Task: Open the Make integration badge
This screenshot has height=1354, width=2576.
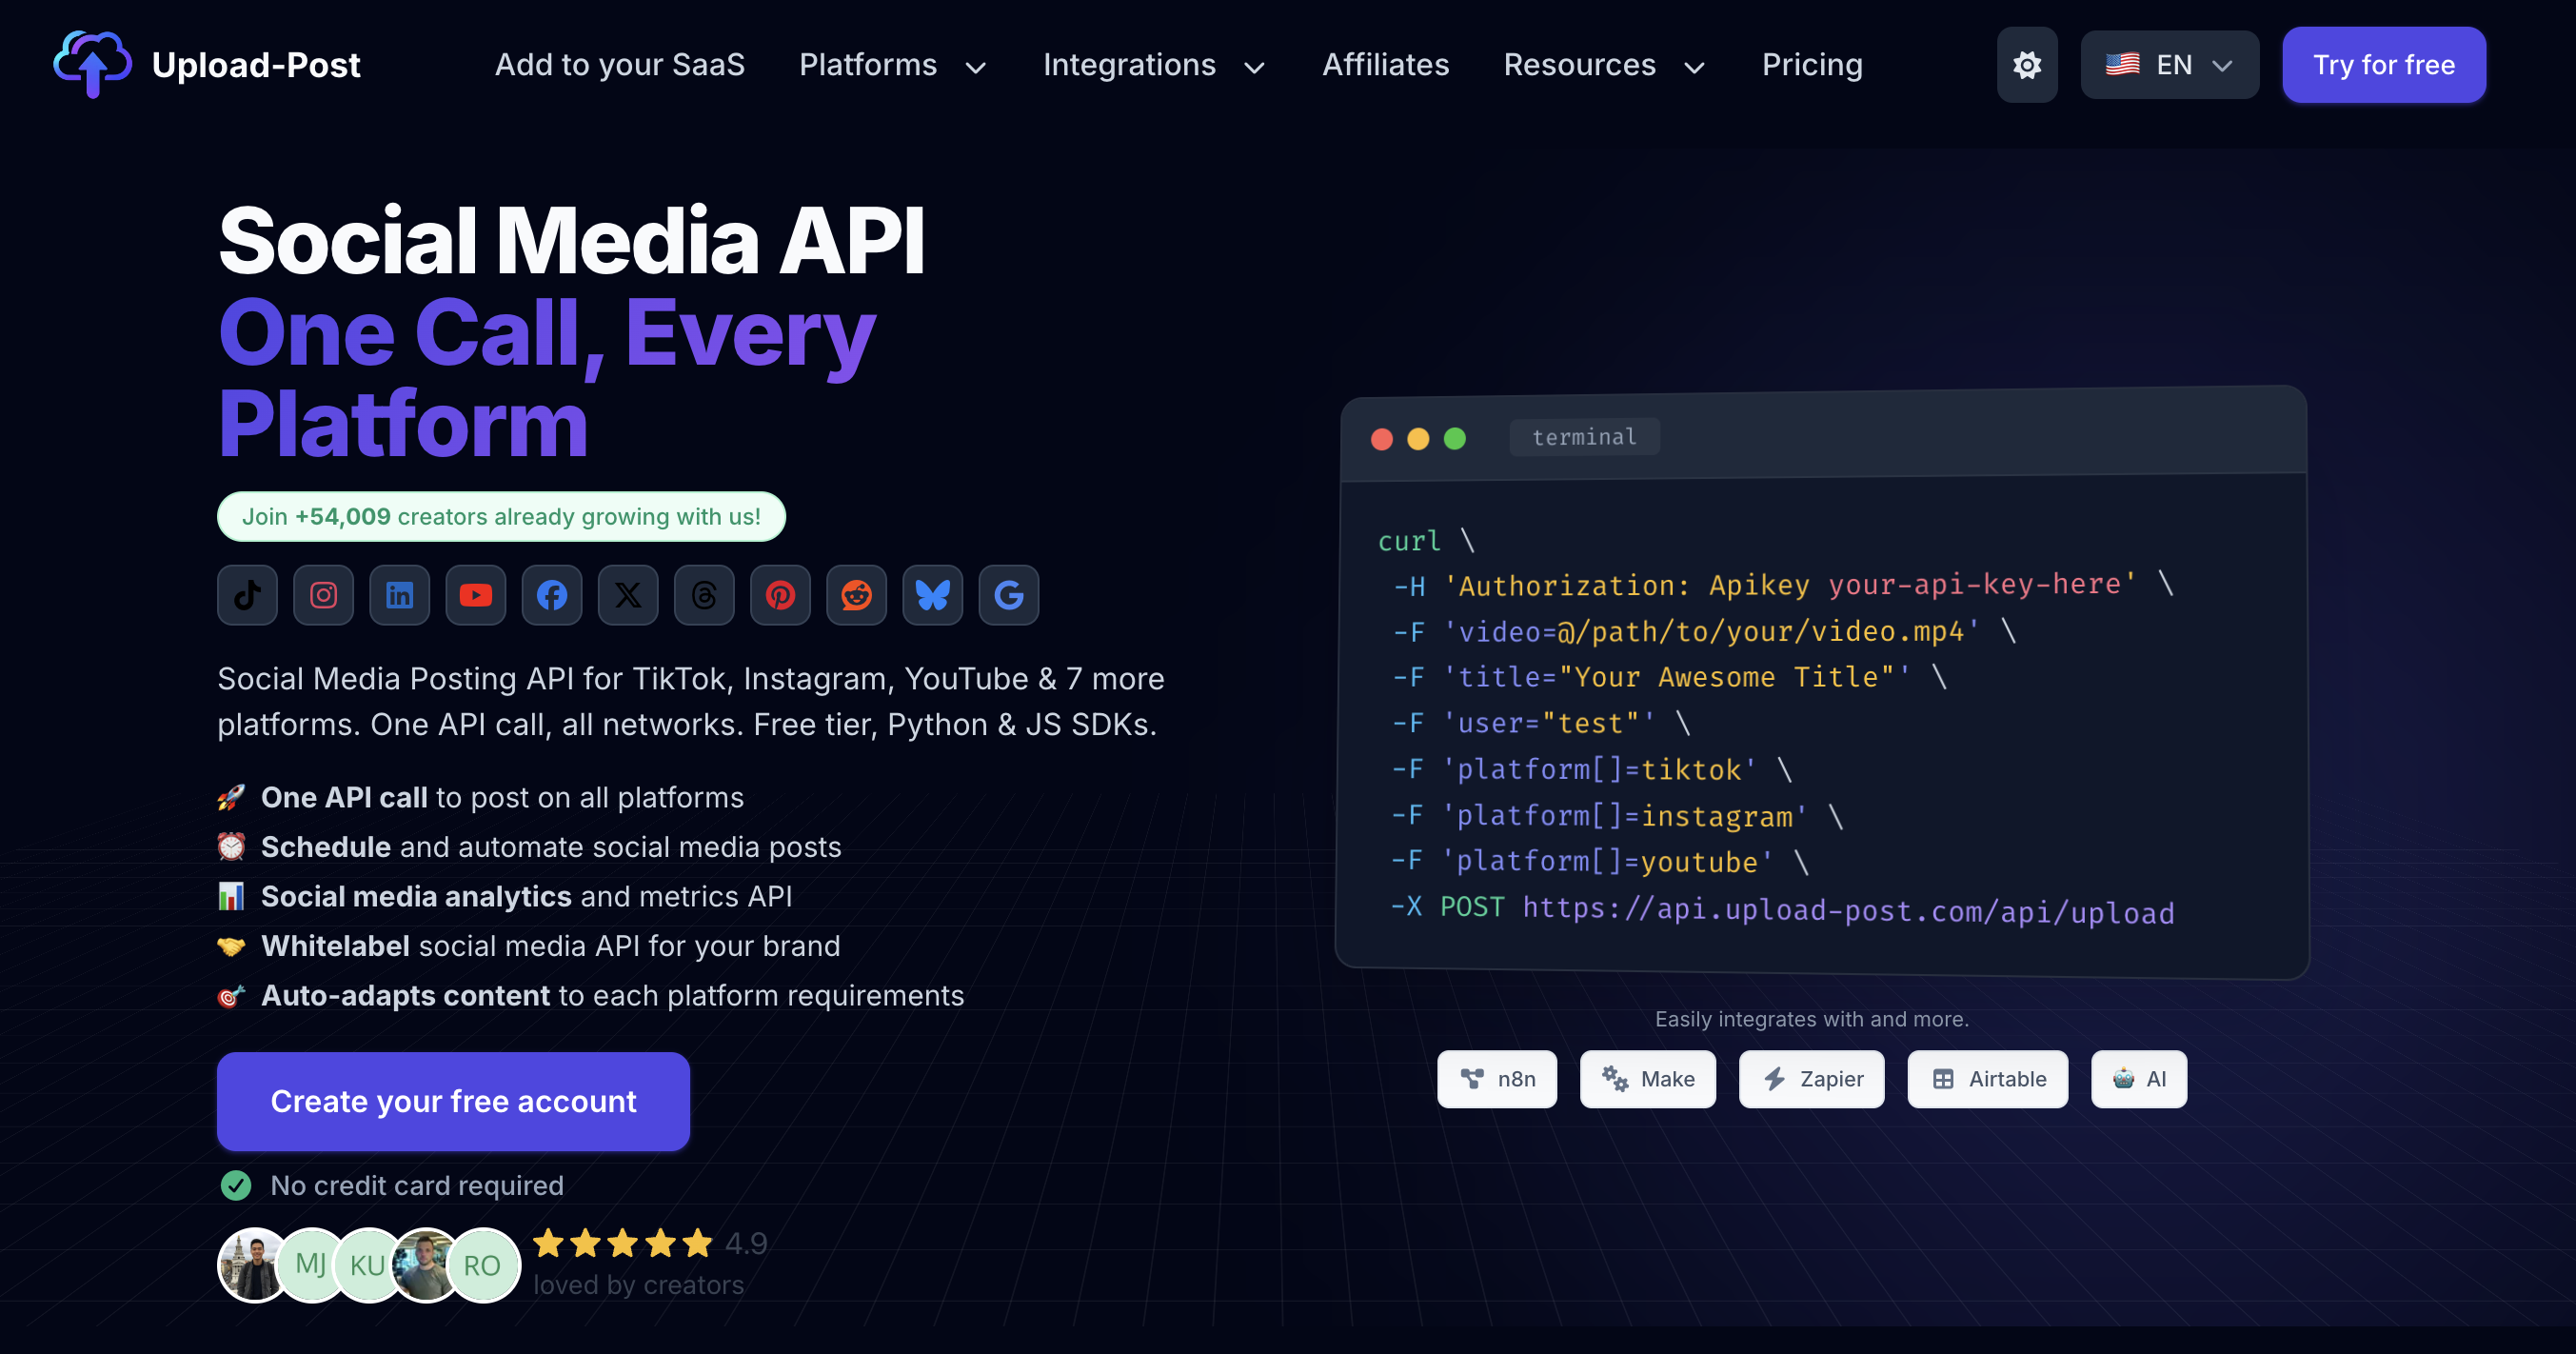Action: click(1648, 1079)
